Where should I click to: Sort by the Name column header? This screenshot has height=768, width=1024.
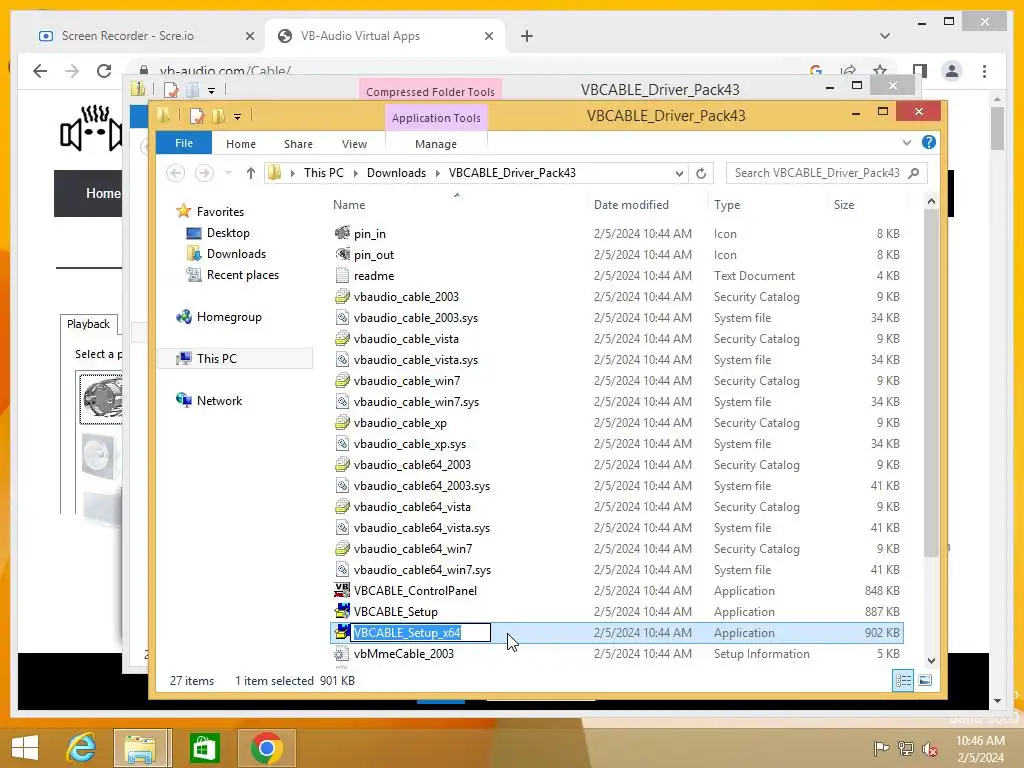[349, 204]
